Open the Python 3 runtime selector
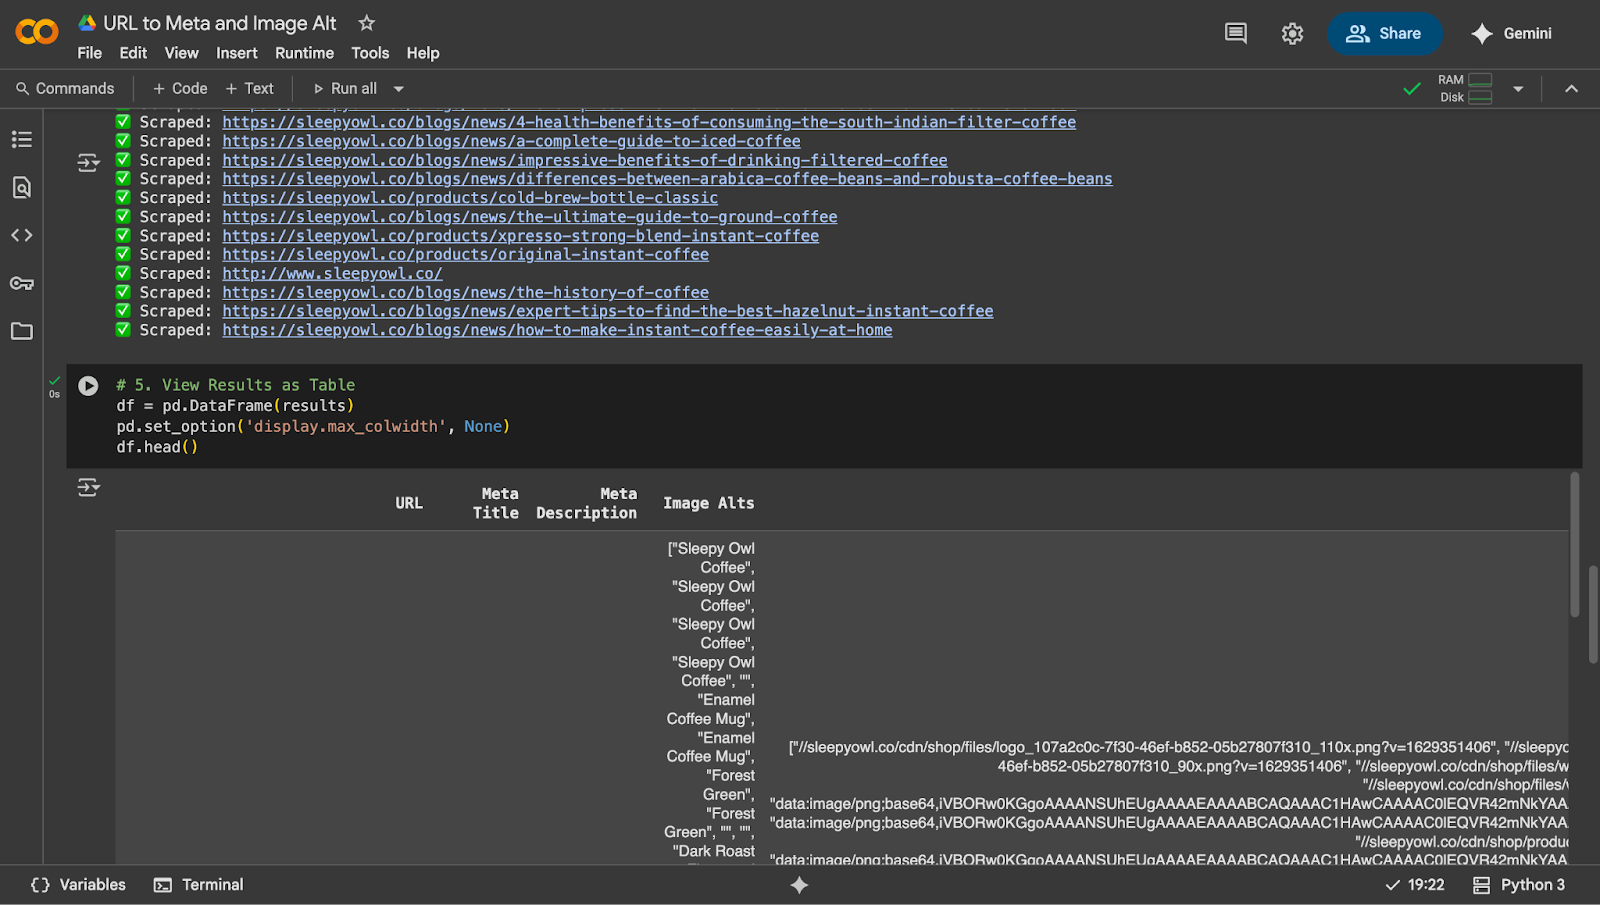 [1519, 885]
